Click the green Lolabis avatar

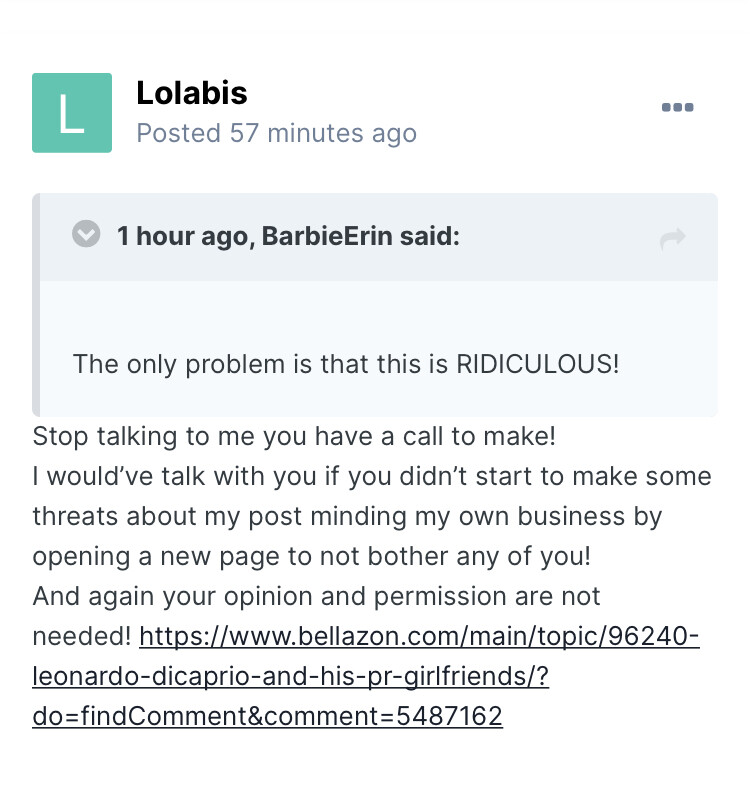coord(72,113)
